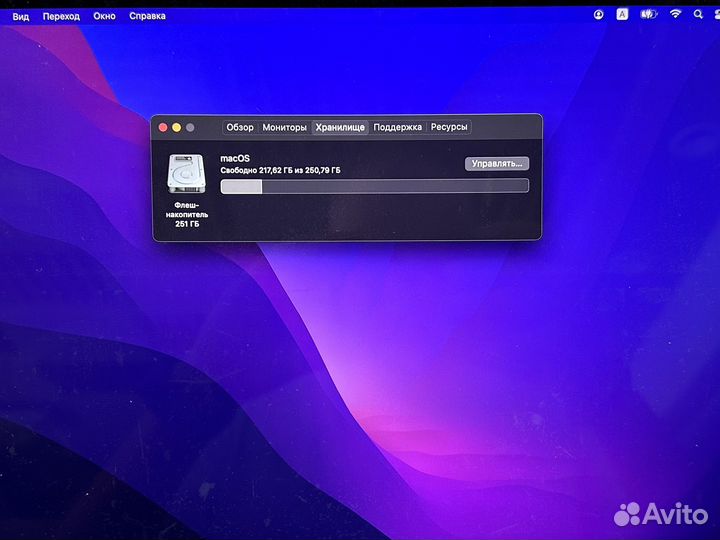Click the flash drive disk icon
This screenshot has height=540, width=720.
(186, 174)
